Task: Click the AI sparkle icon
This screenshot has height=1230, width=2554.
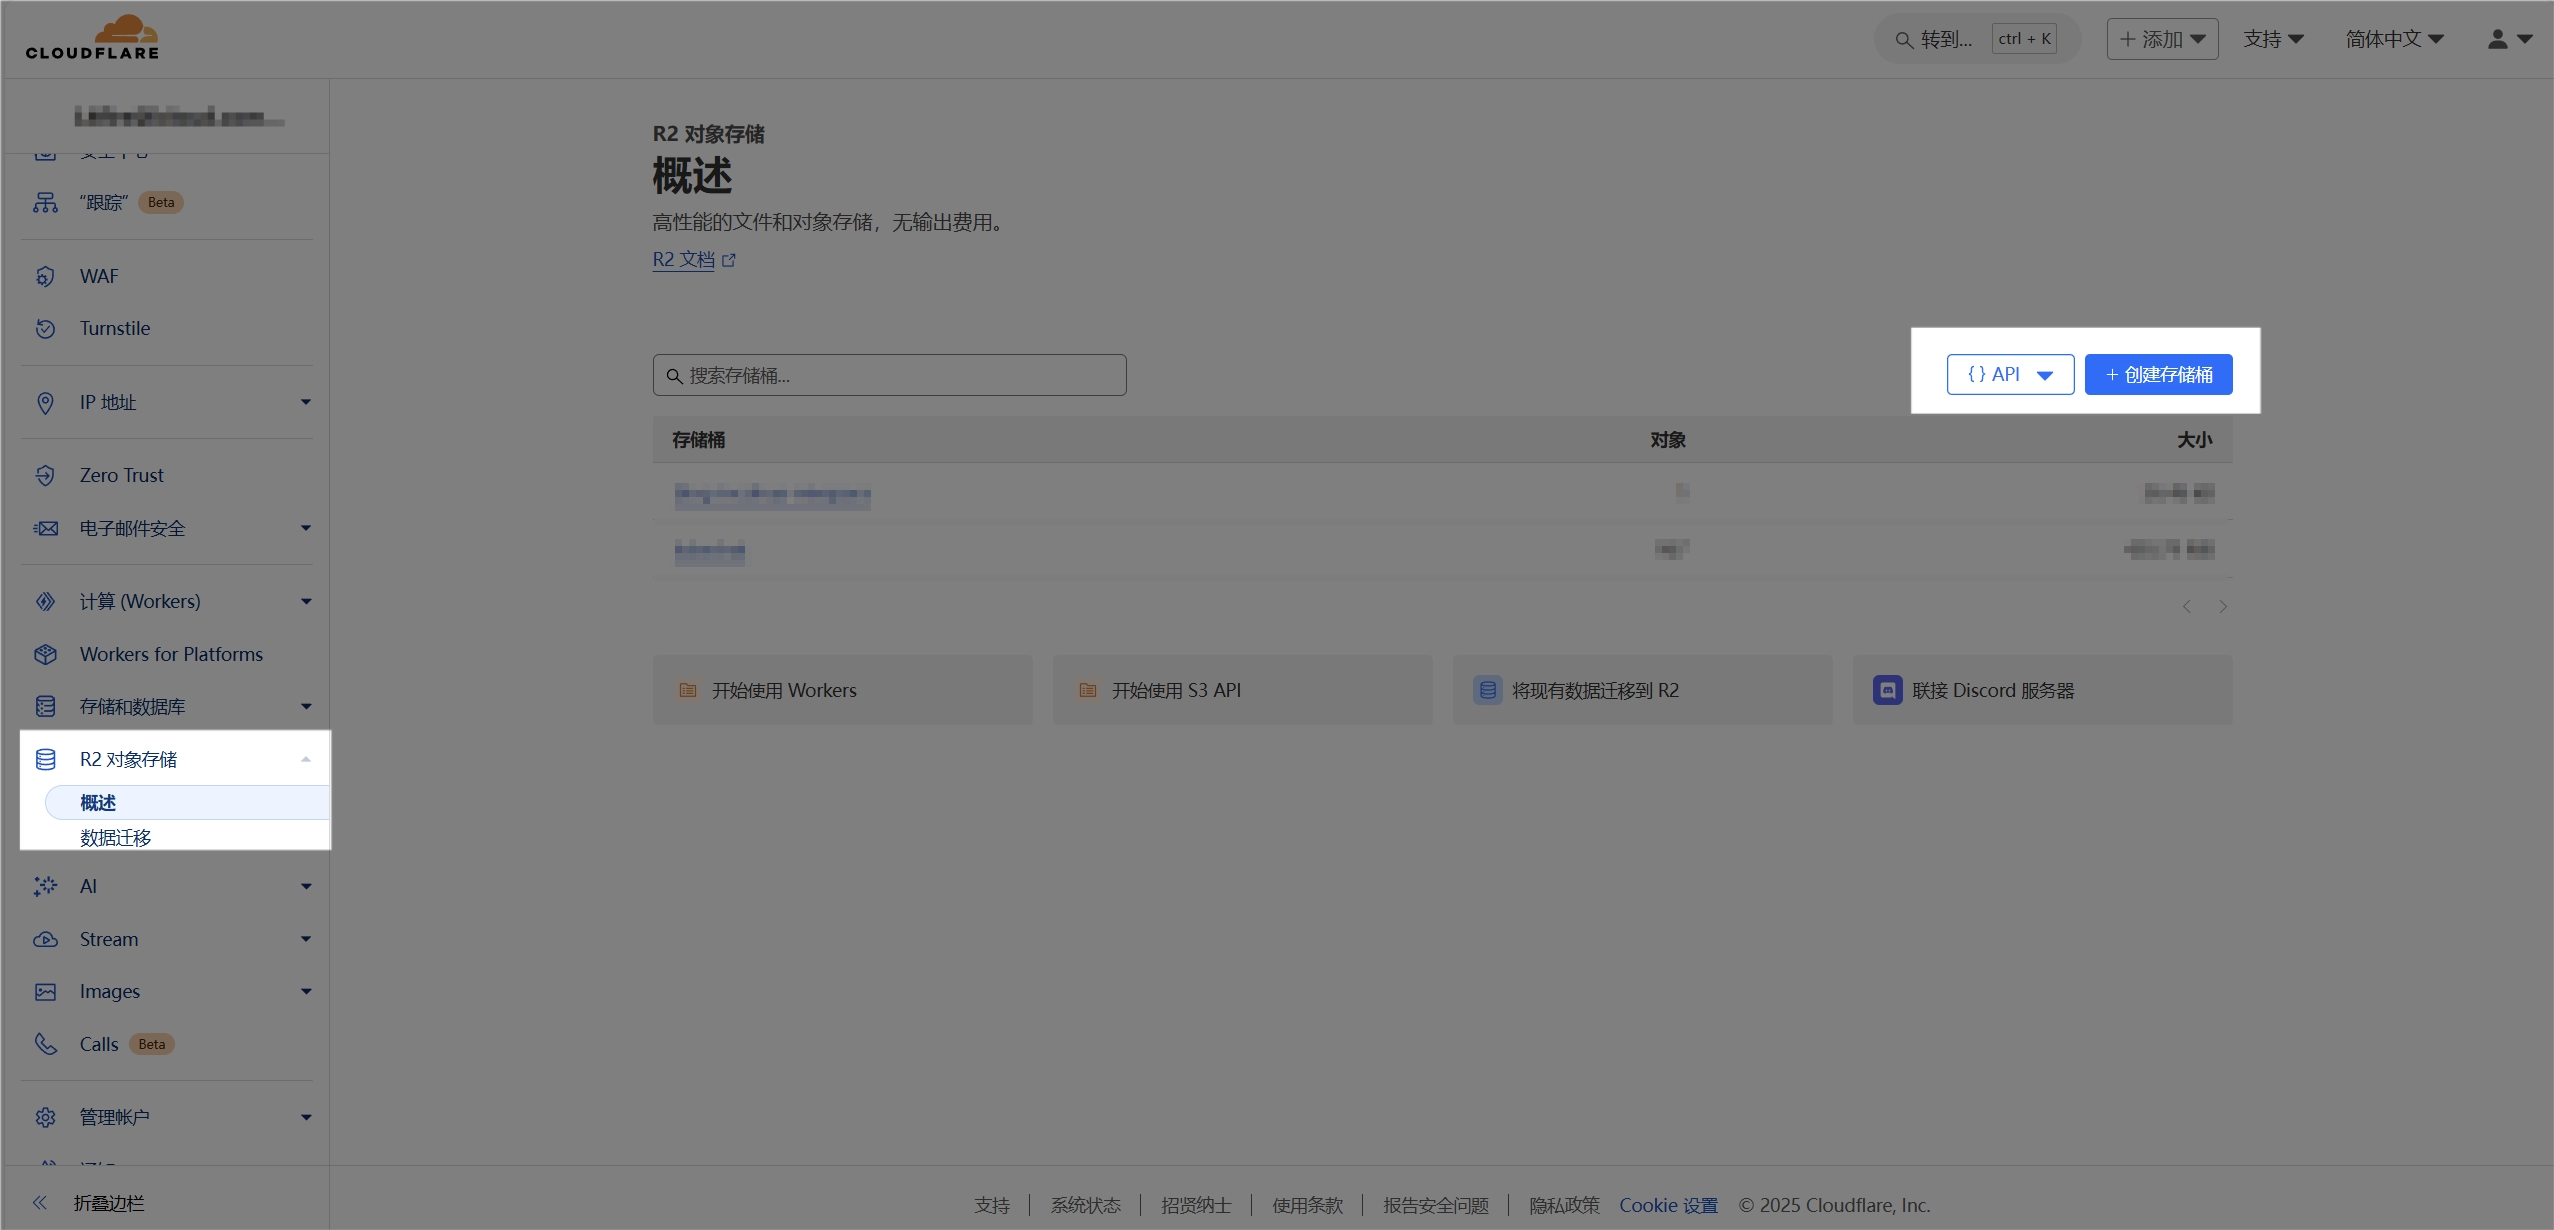Action: [x=45, y=886]
